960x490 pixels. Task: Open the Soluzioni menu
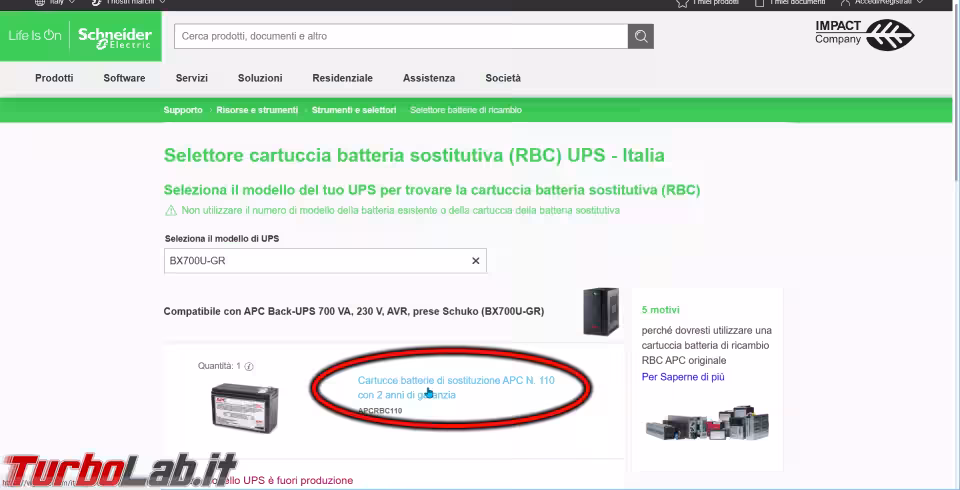pos(260,78)
